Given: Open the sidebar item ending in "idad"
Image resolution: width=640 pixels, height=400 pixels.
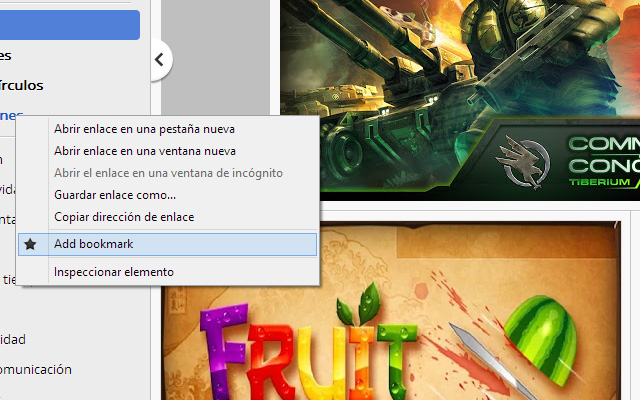Looking at the screenshot, I should click(x=13, y=339).
